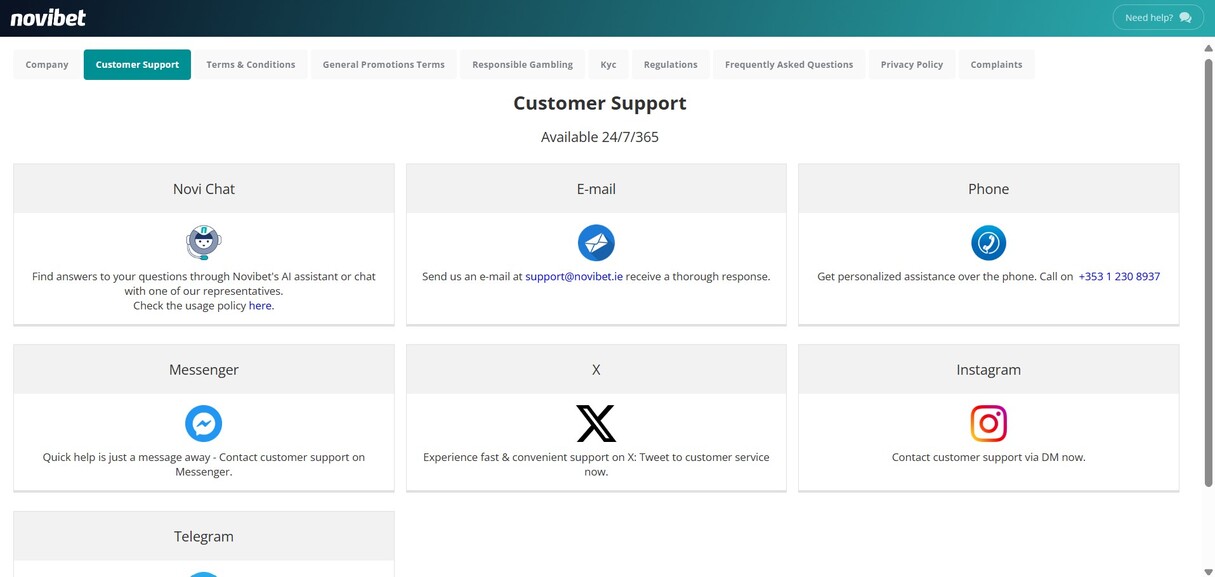The image size is (1215, 577).
Task: Open the Terms & Conditions tab
Action: pyautogui.click(x=251, y=64)
